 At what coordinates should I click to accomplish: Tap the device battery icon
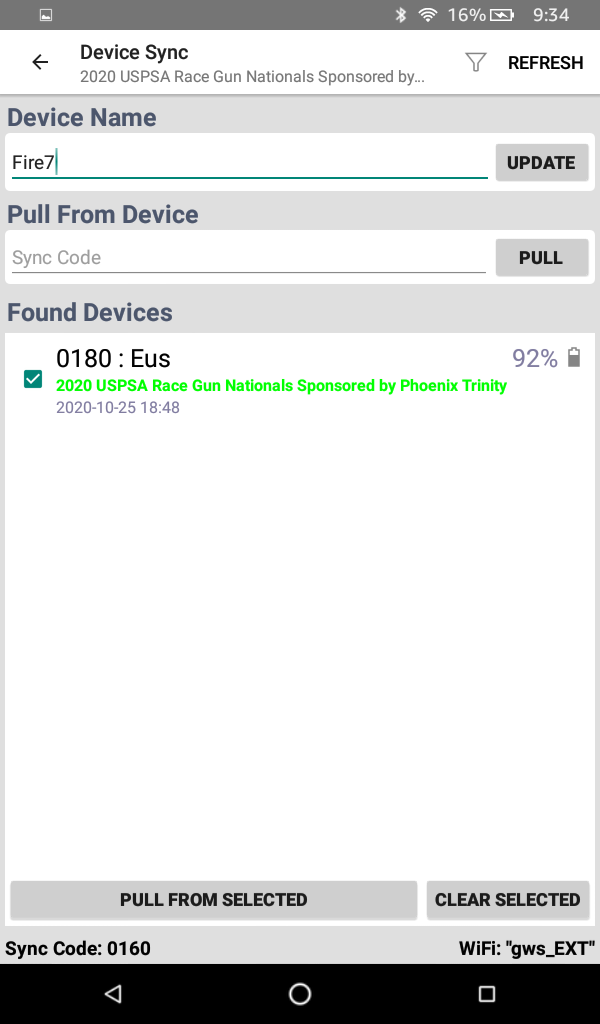click(x=574, y=358)
